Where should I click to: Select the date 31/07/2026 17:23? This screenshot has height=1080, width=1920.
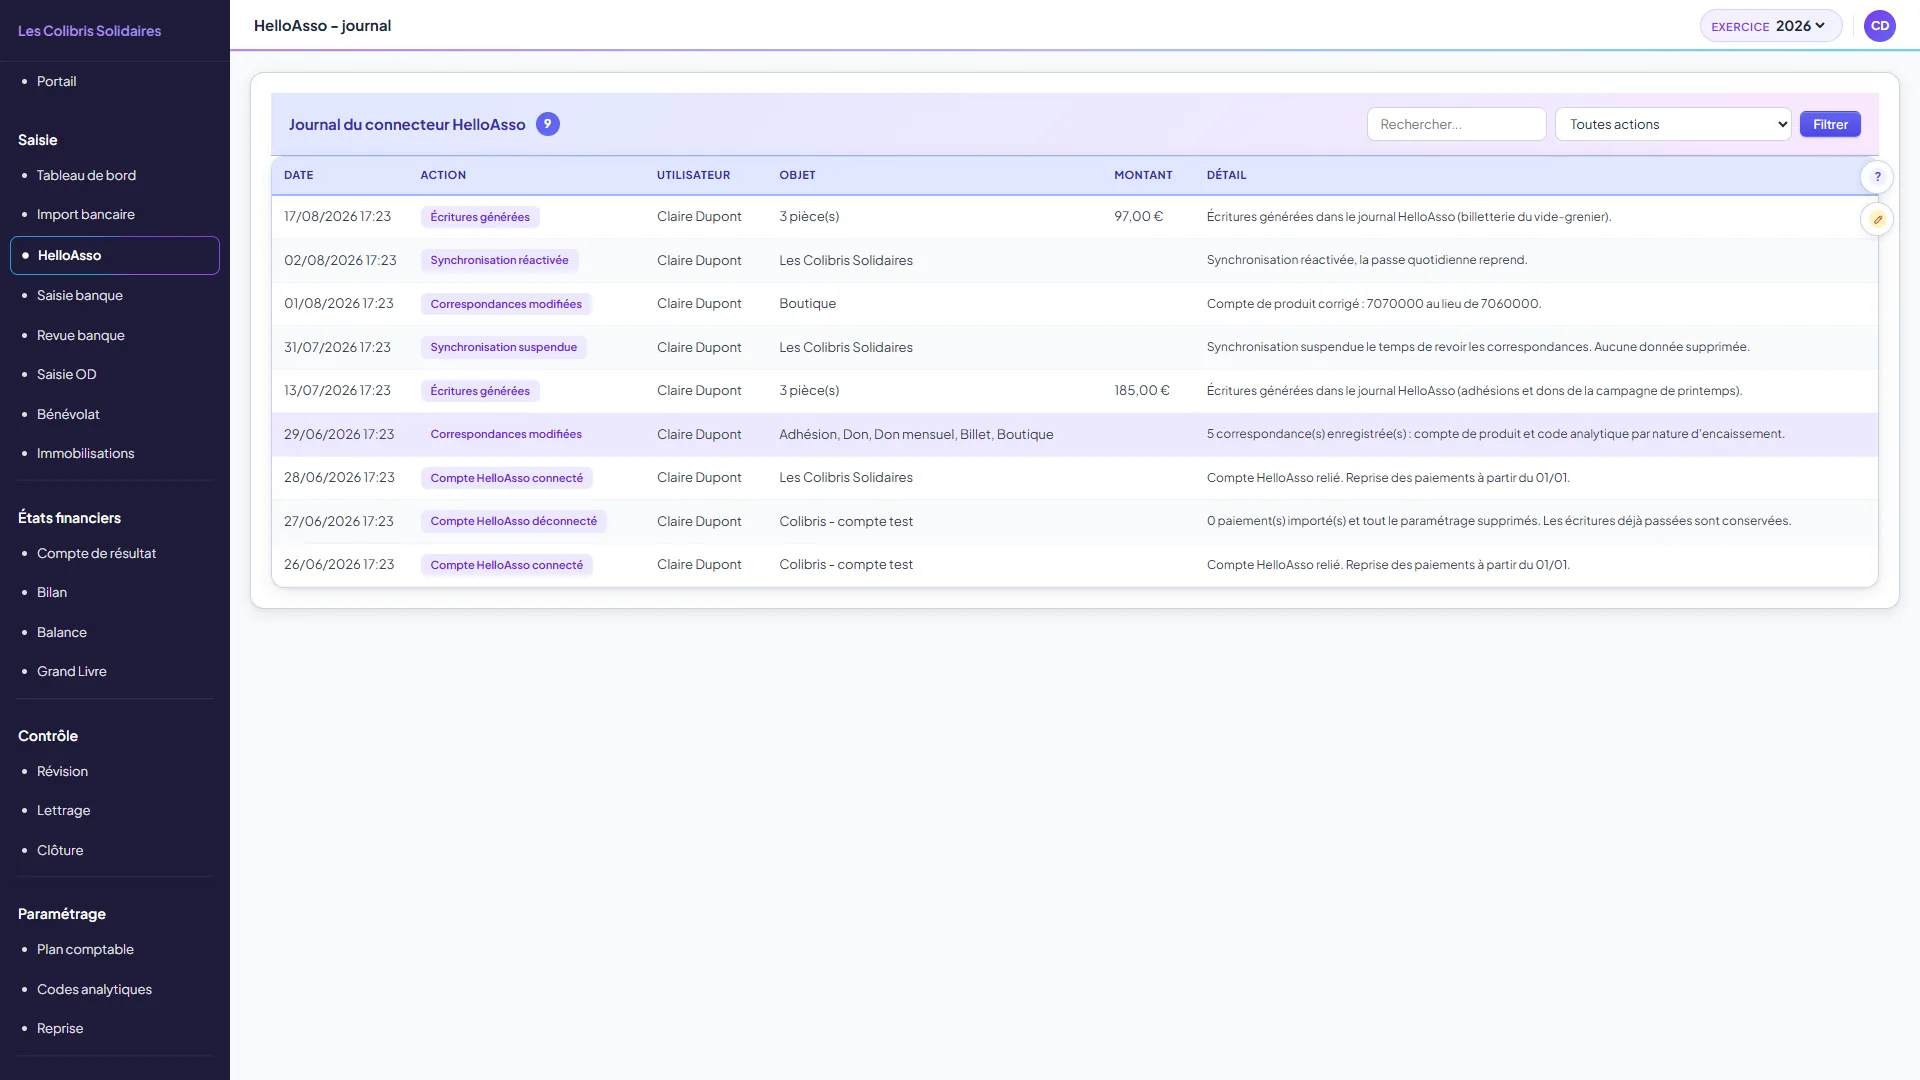(337, 347)
